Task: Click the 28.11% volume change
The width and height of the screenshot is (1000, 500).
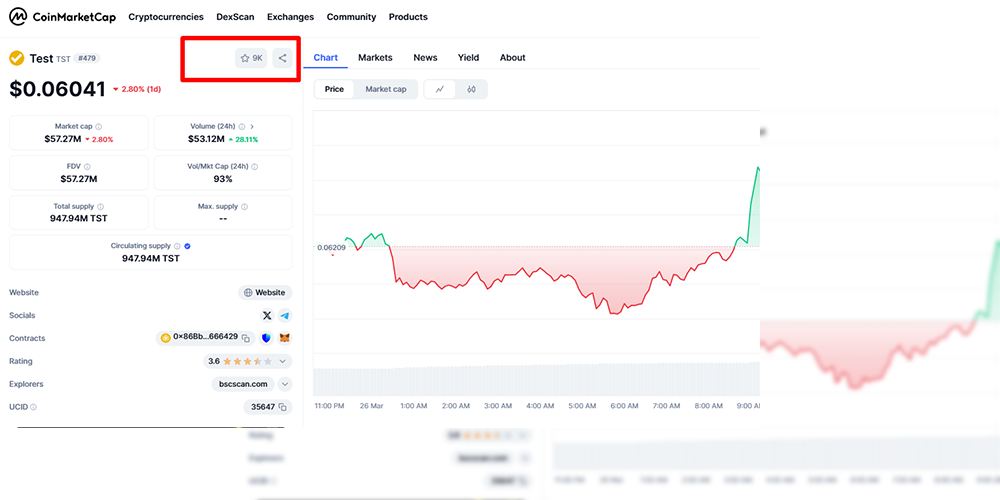Action: tap(244, 139)
